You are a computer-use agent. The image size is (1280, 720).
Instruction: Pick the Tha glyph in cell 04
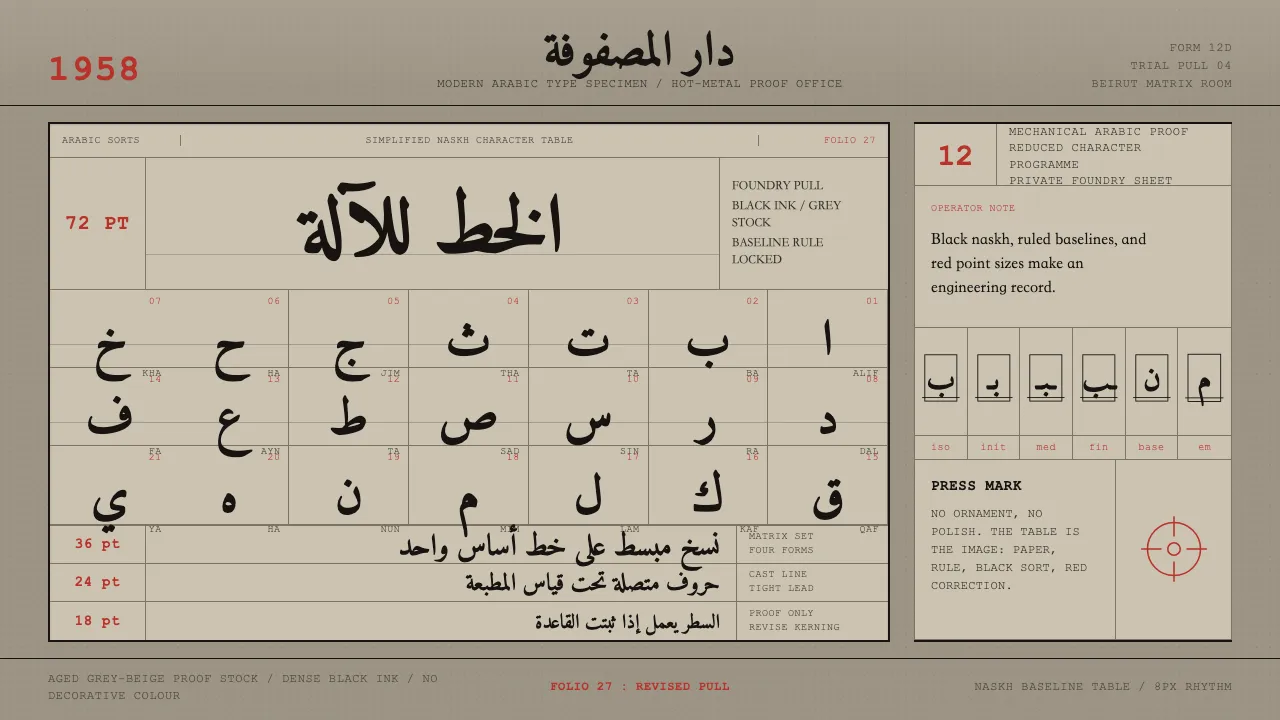click(x=468, y=338)
